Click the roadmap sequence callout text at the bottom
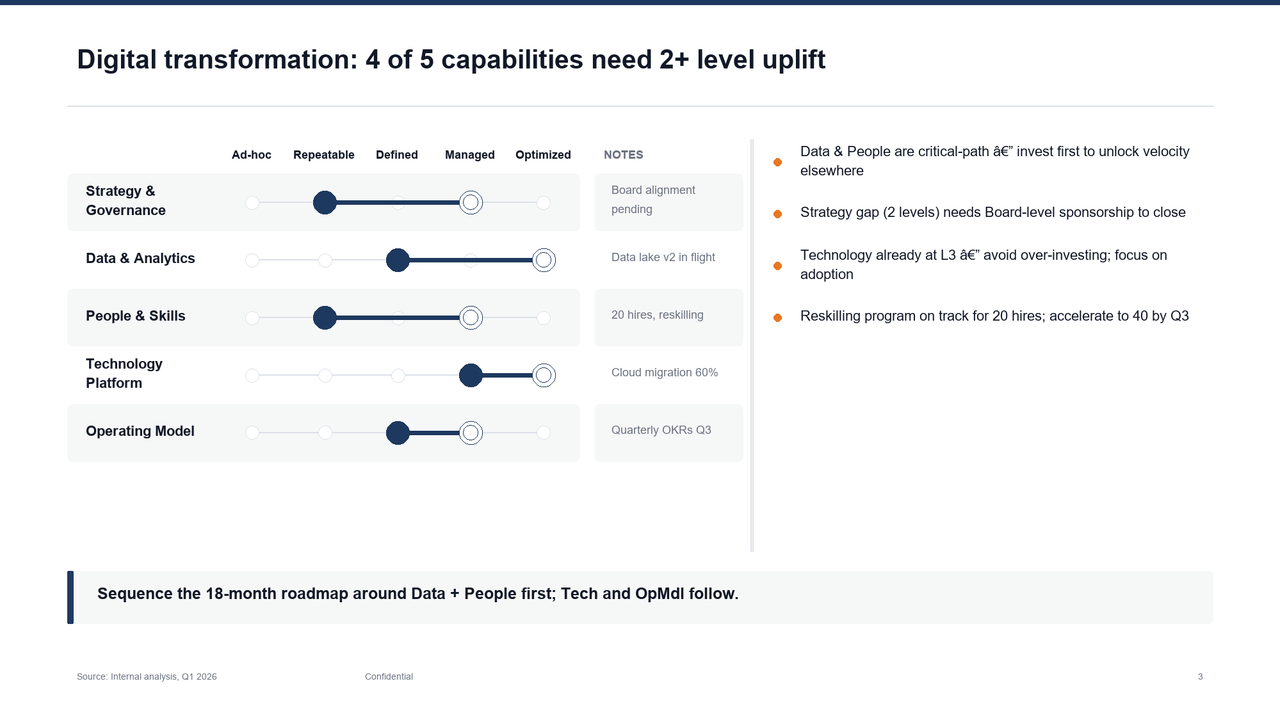Image resolution: width=1280 pixels, height=720 pixels. coord(418,594)
